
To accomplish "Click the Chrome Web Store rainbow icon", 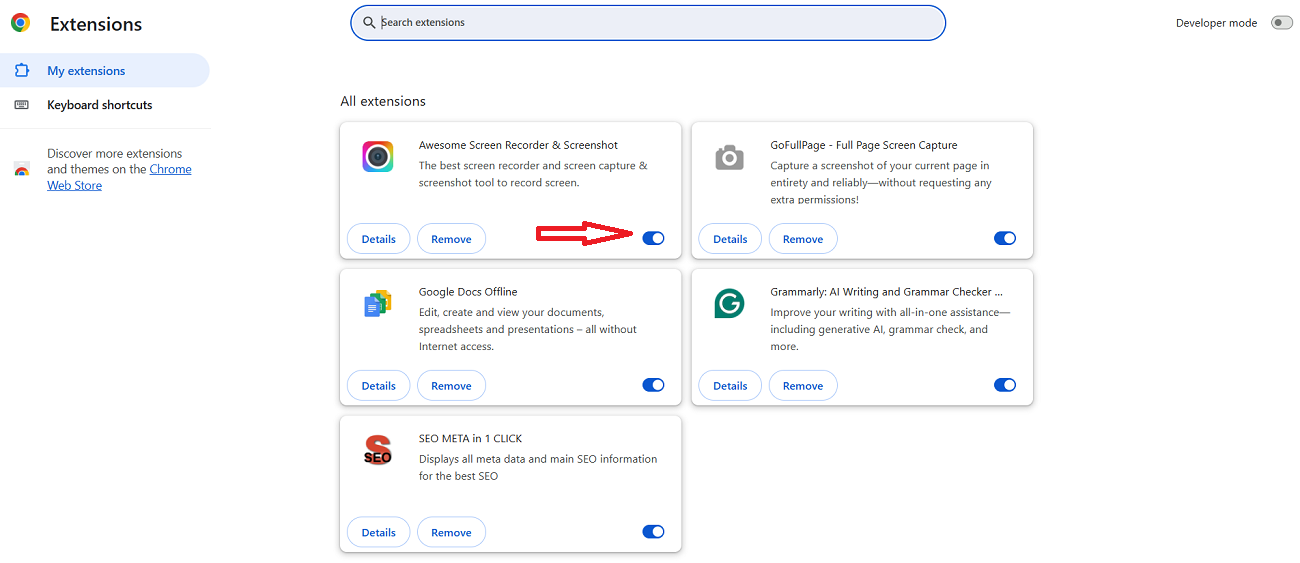I will coord(22,170).
